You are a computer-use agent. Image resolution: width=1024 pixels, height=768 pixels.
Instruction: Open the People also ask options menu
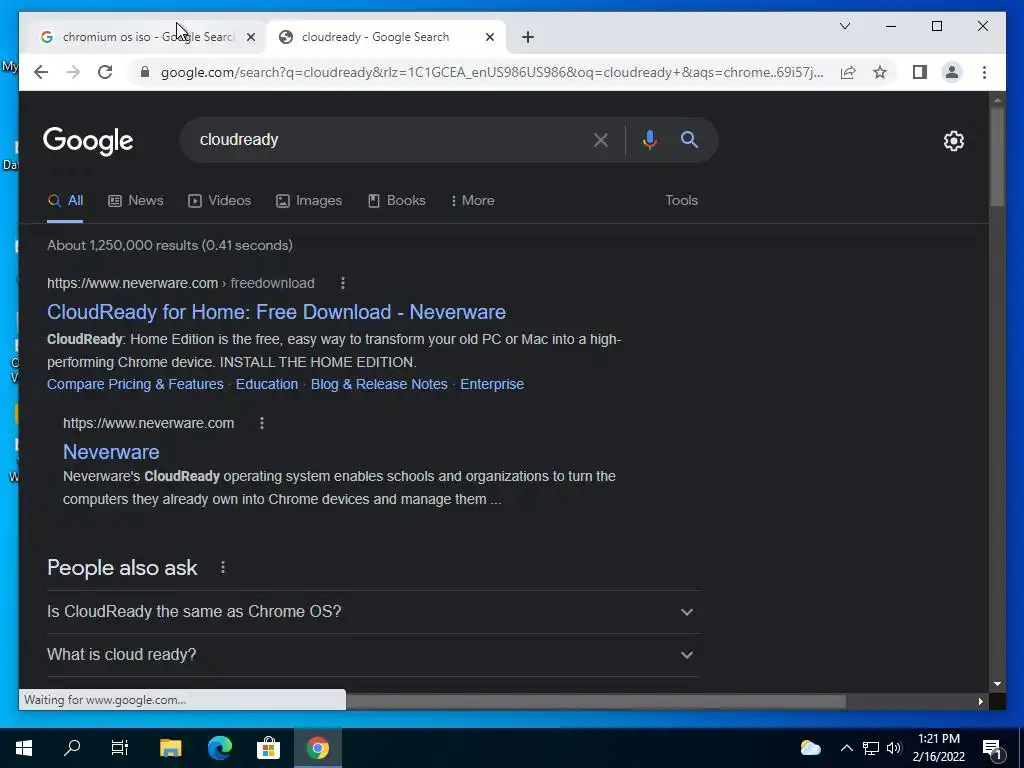coord(223,568)
